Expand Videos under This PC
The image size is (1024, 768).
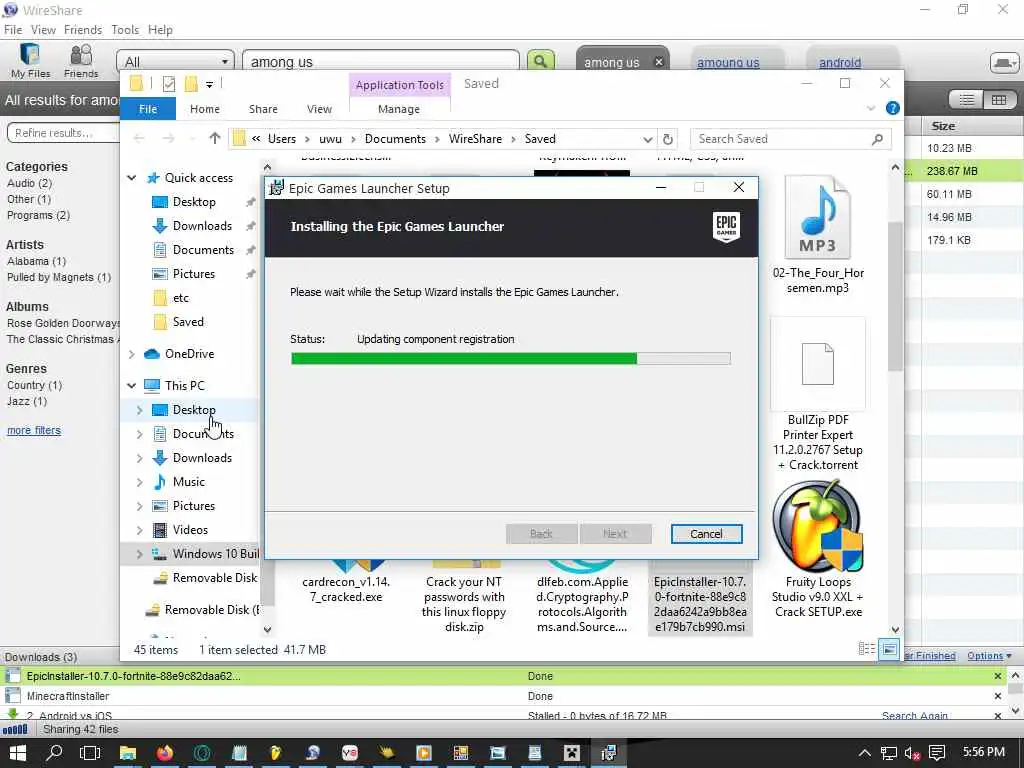tap(139, 530)
